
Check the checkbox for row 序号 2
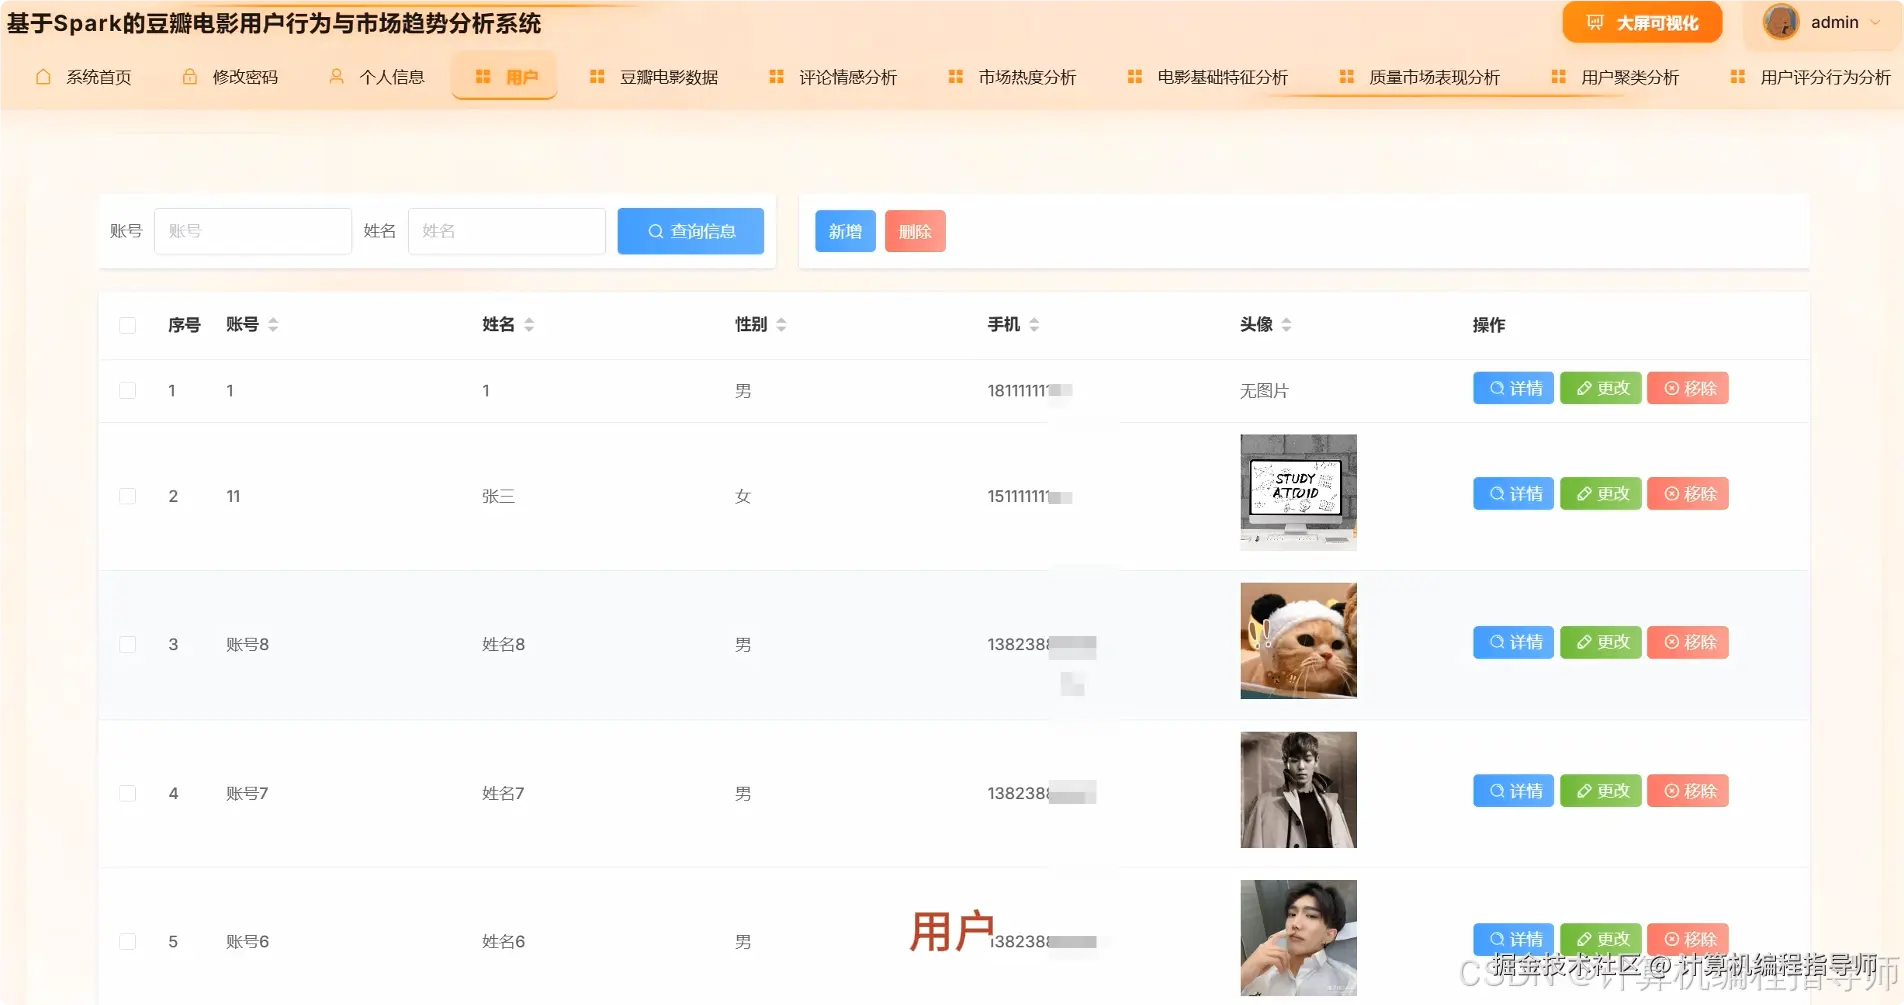click(x=127, y=496)
